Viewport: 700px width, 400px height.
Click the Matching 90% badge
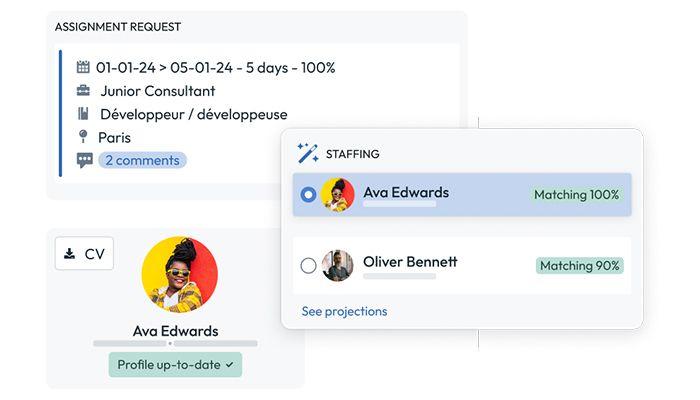(x=579, y=266)
